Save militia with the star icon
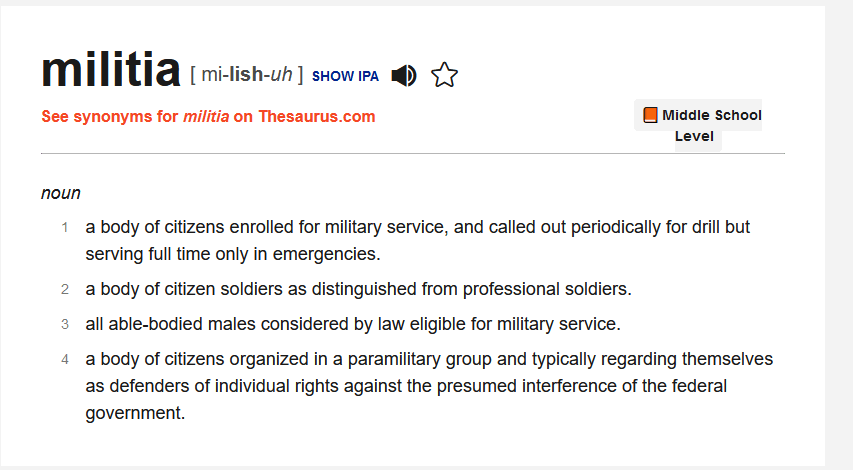Screen dimensions: 853x470 coord(444,75)
